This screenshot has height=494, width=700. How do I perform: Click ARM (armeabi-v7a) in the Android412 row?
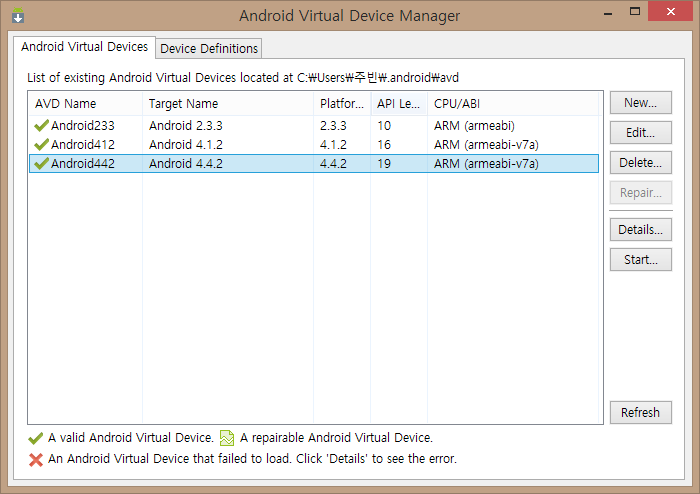[486, 145]
